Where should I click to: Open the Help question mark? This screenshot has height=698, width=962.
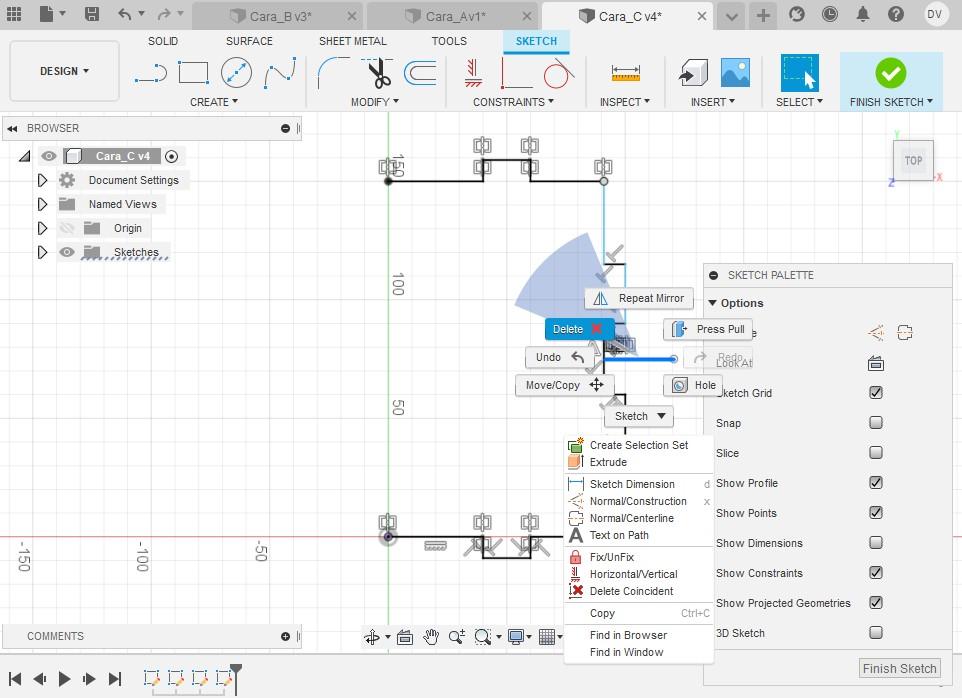pos(896,14)
